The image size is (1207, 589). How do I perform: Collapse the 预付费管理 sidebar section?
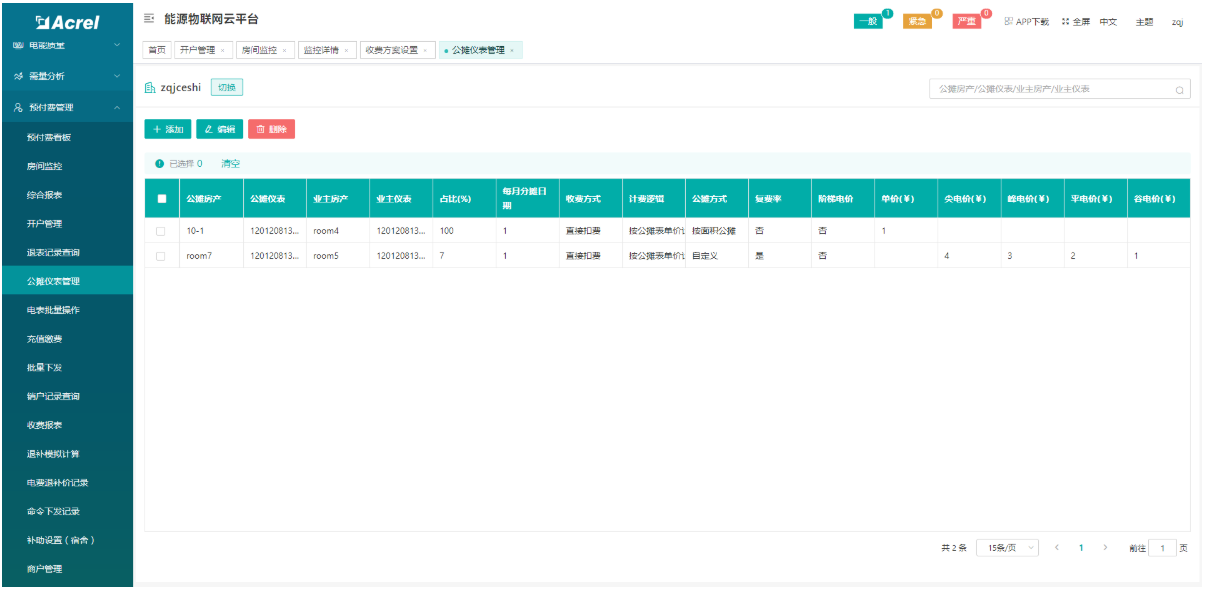pos(117,108)
